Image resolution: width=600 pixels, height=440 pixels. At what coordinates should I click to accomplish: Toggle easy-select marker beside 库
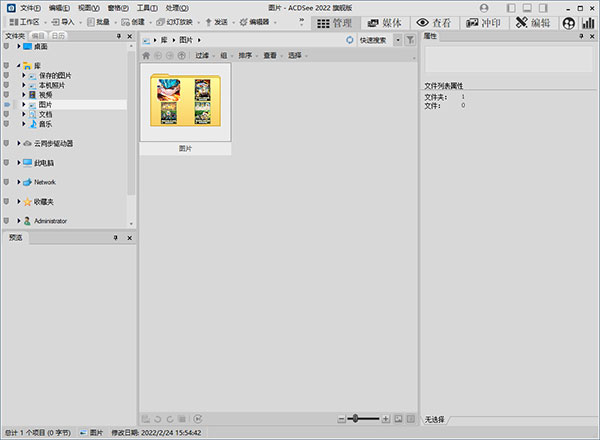point(6,66)
